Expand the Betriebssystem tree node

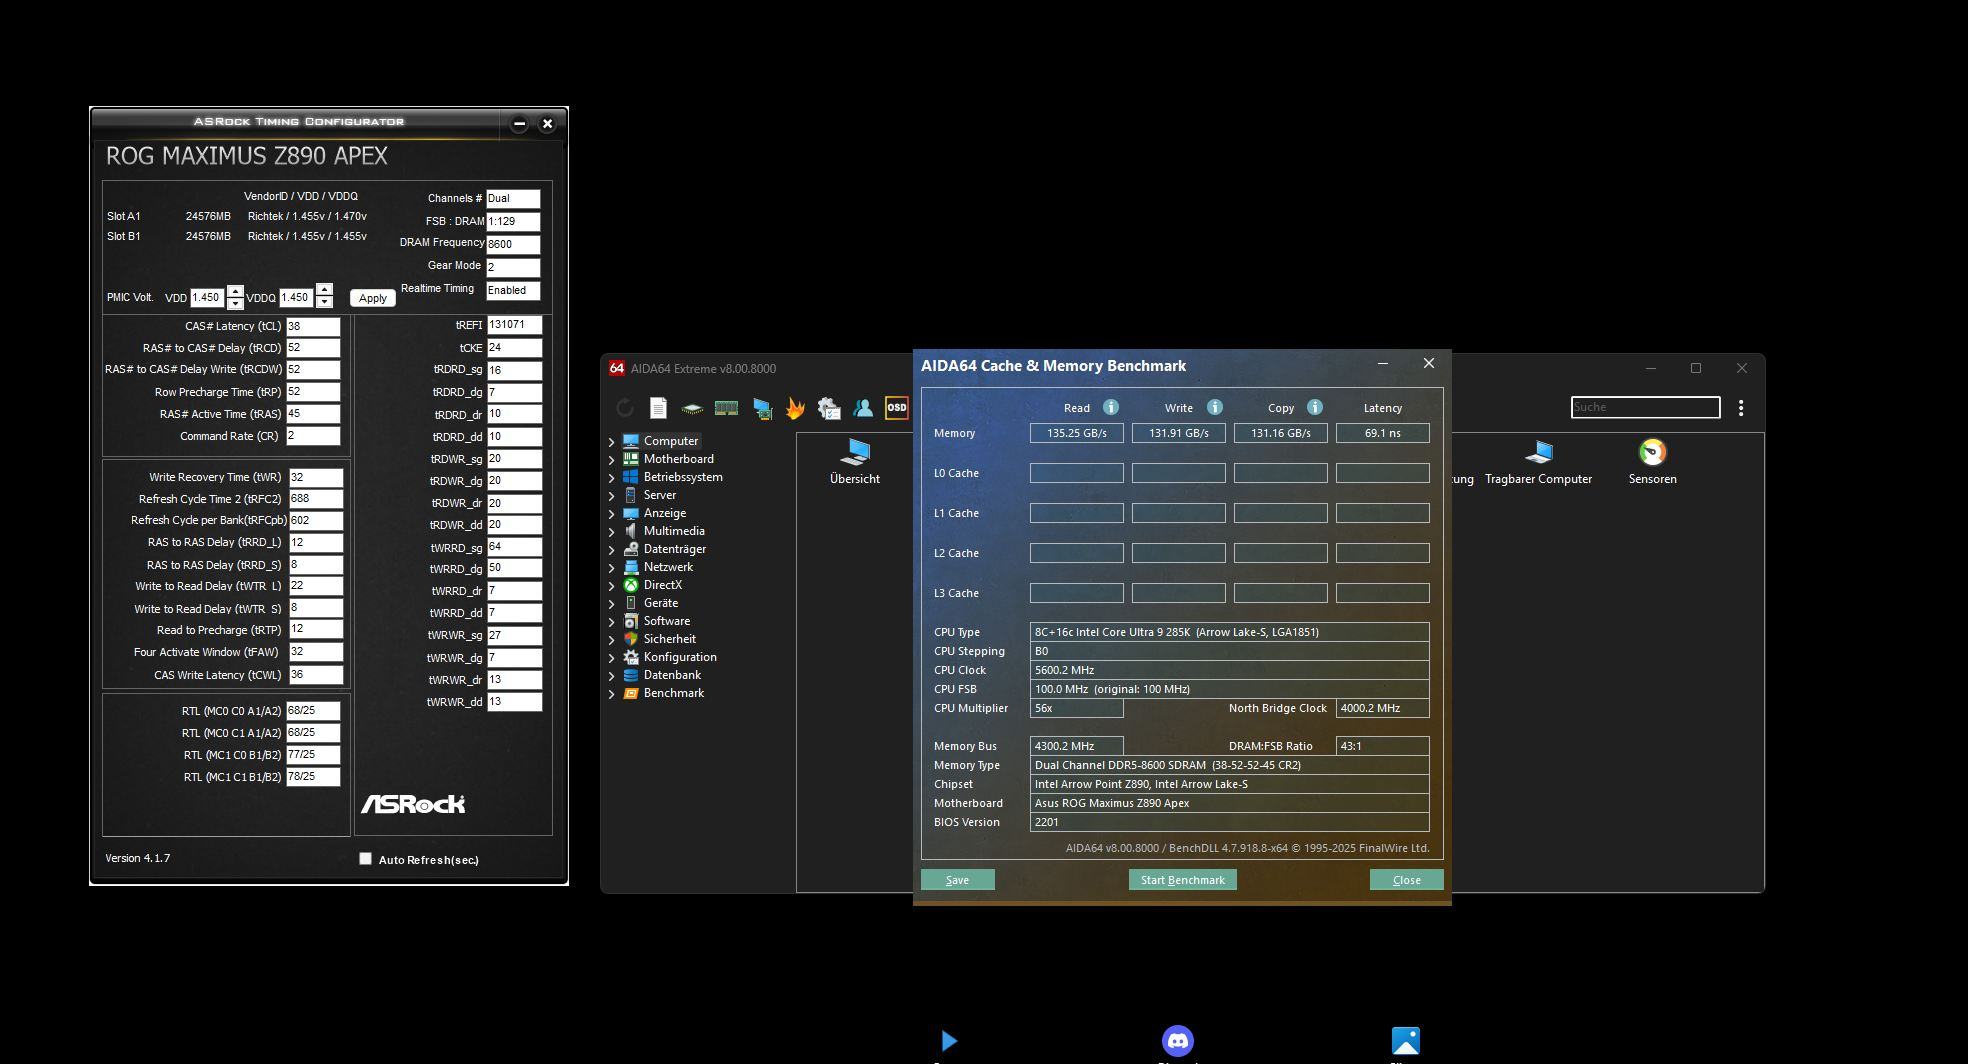click(611, 477)
